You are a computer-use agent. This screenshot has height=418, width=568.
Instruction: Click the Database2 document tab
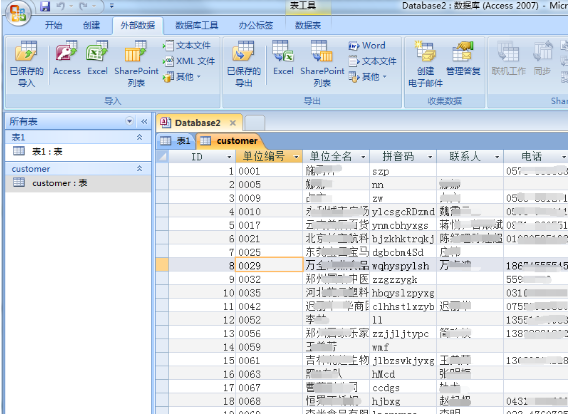click(198, 123)
